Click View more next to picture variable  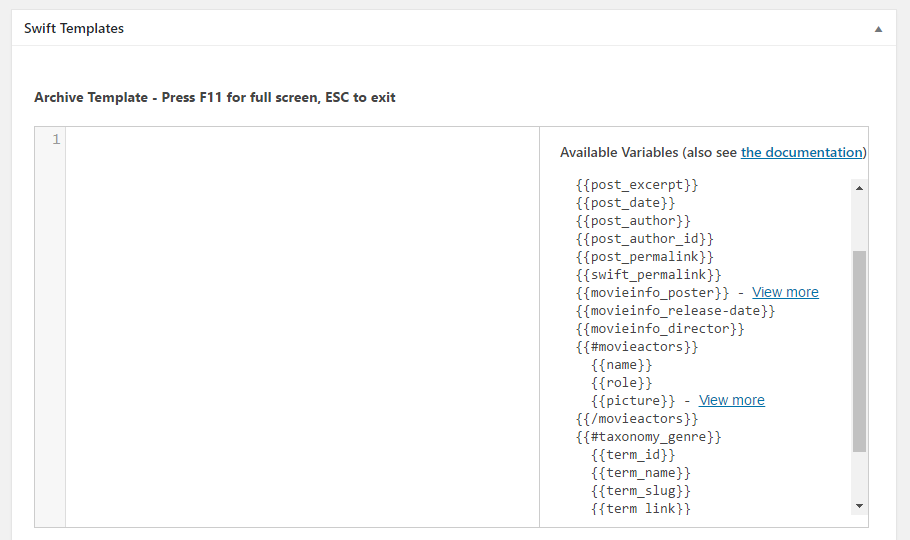(731, 400)
